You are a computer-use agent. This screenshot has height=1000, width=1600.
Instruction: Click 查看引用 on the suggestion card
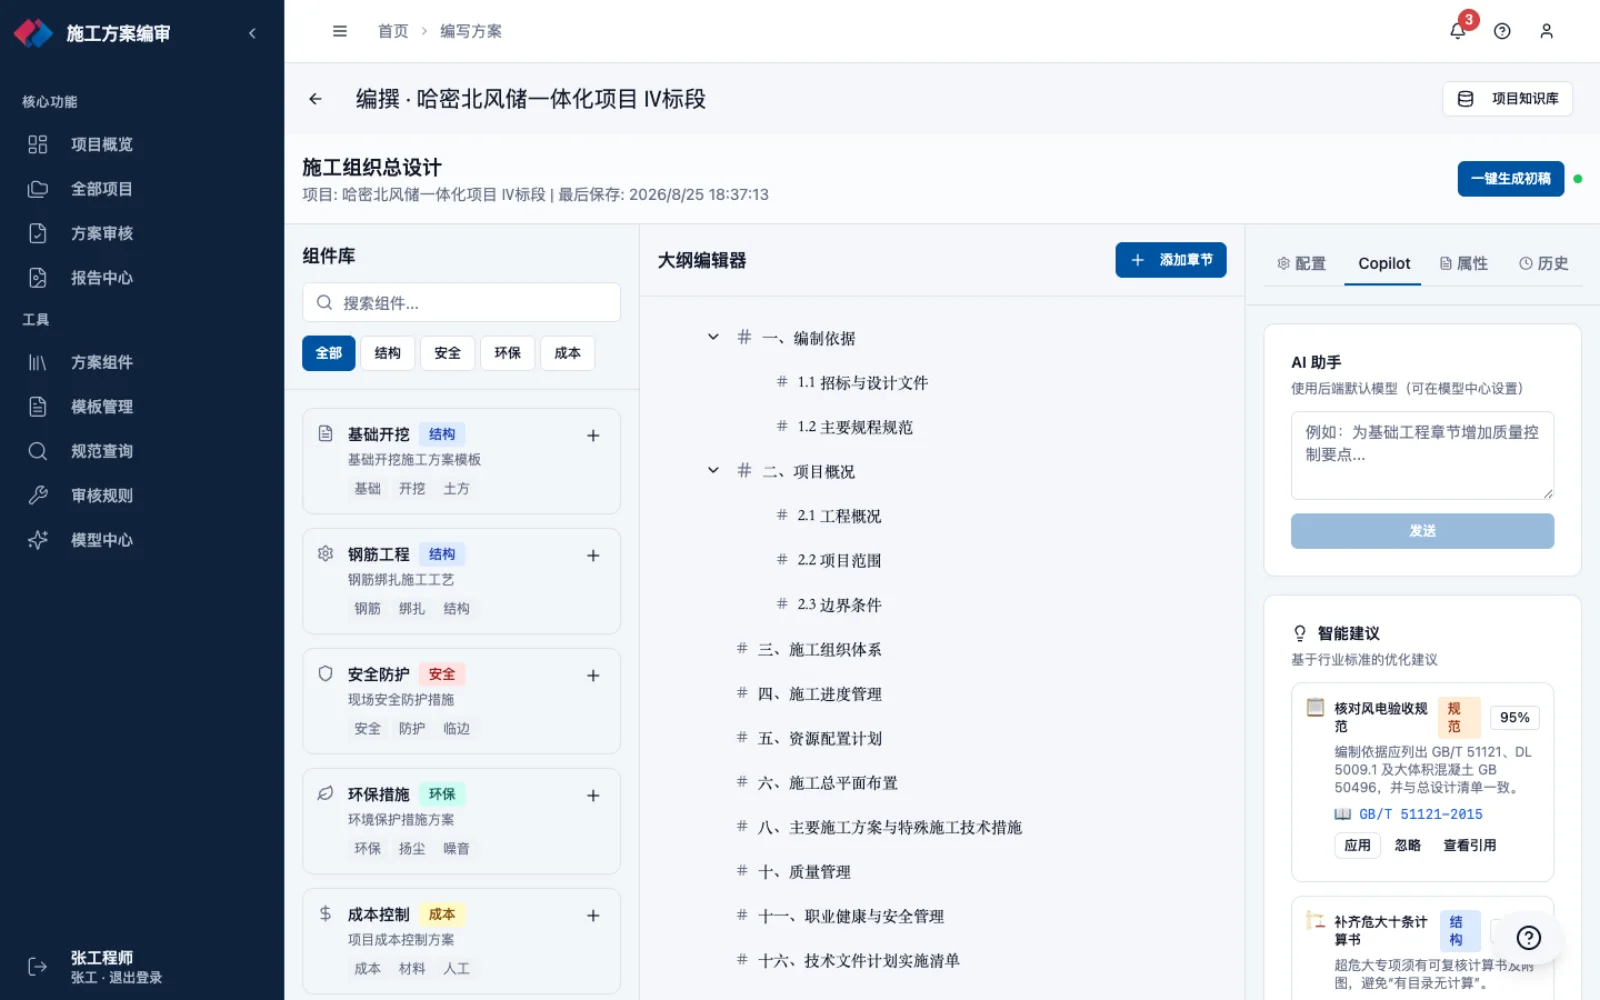pos(1469,845)
